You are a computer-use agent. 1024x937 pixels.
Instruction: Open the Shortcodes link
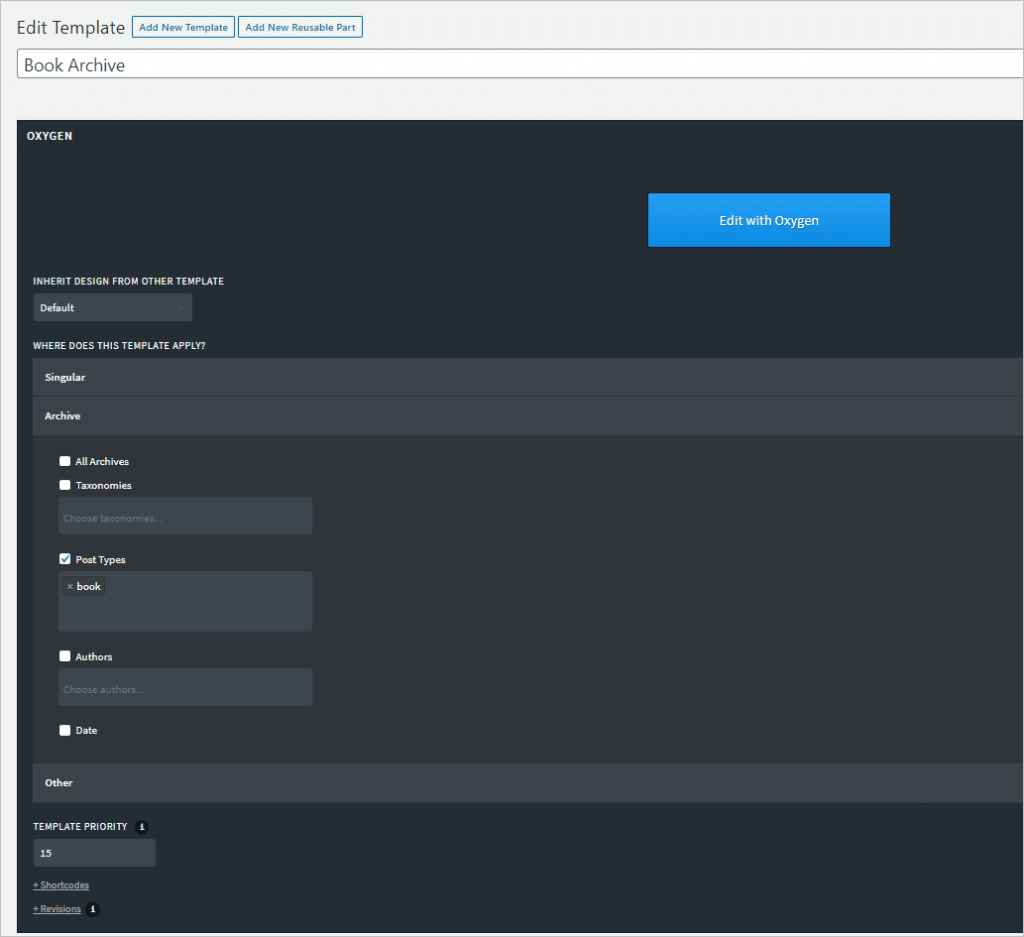click(x=61, y=885)
